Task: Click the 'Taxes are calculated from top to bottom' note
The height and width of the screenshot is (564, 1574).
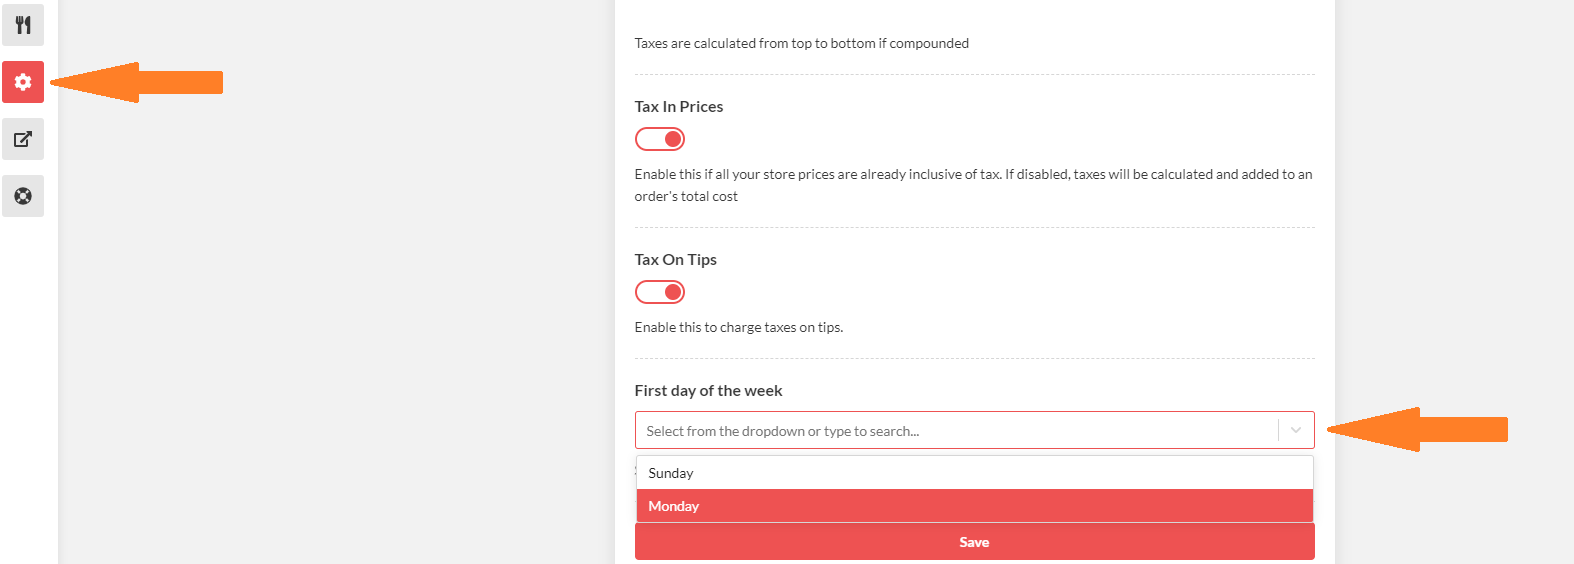Action: [801, 44]
